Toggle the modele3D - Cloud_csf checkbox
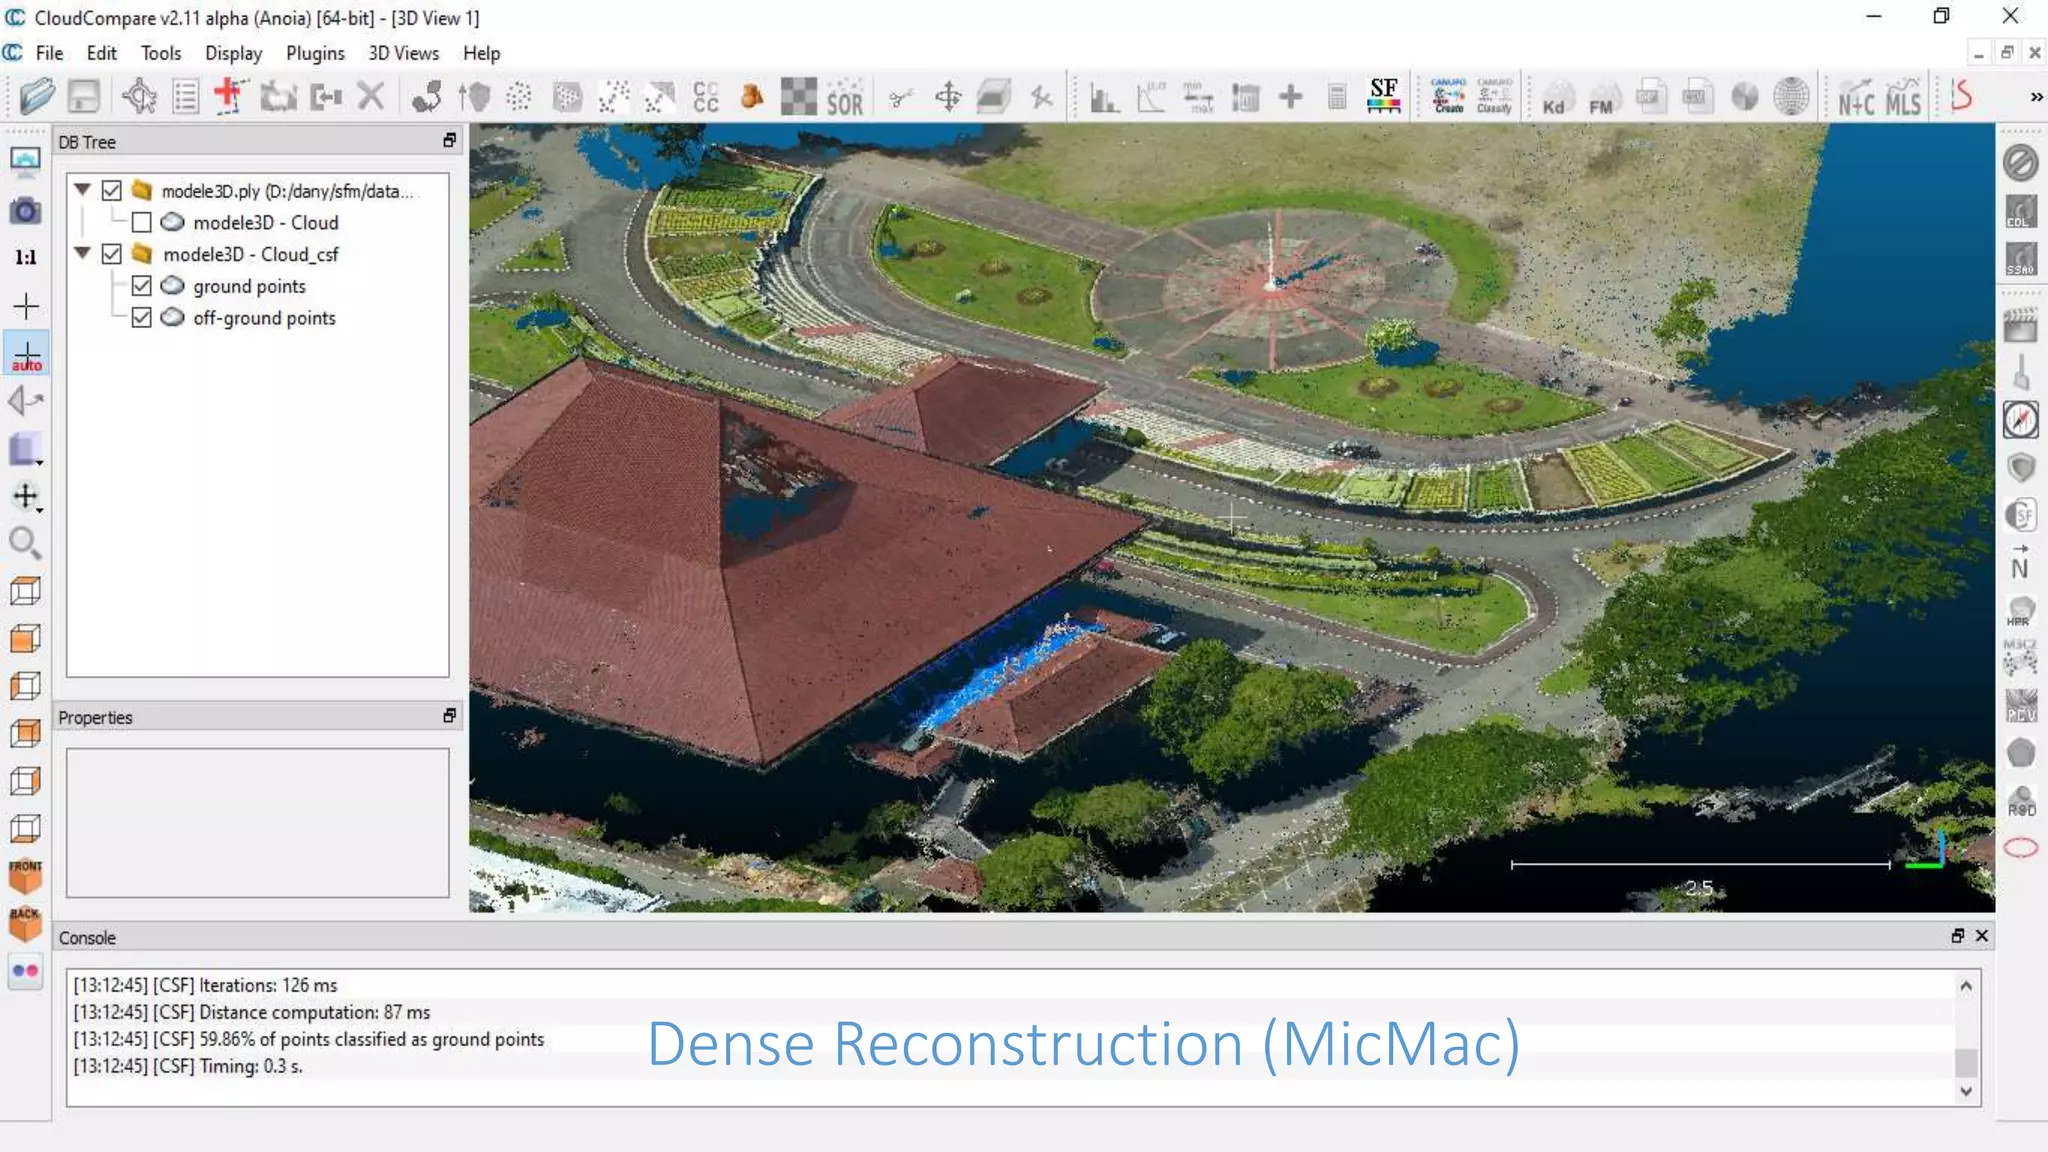 [112, 254]
